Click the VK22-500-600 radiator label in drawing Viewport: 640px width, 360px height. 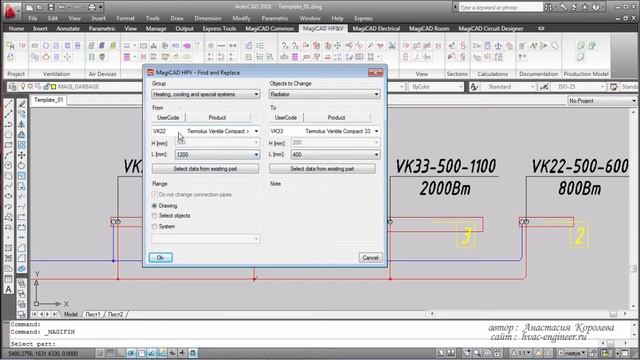(x=580, y=167)
